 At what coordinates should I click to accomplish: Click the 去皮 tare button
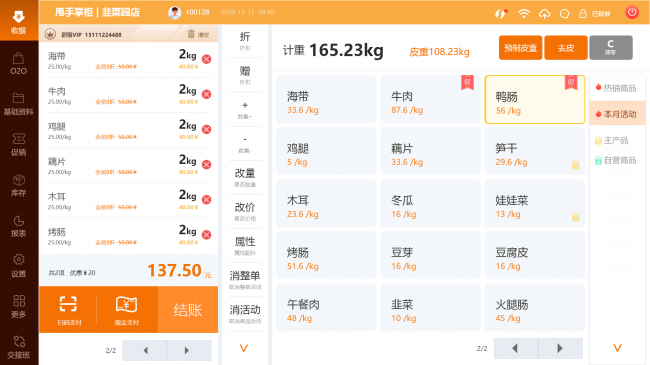(566, 48)
